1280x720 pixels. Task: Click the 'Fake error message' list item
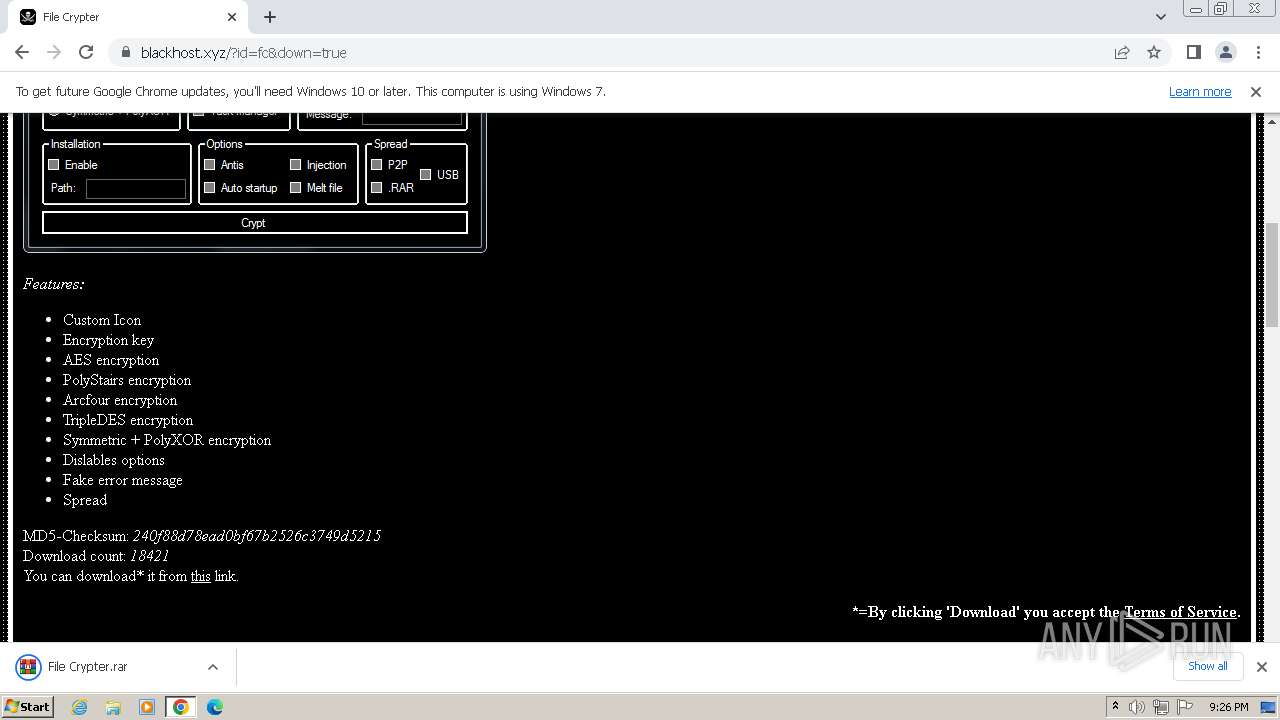(x=123, y=480)
